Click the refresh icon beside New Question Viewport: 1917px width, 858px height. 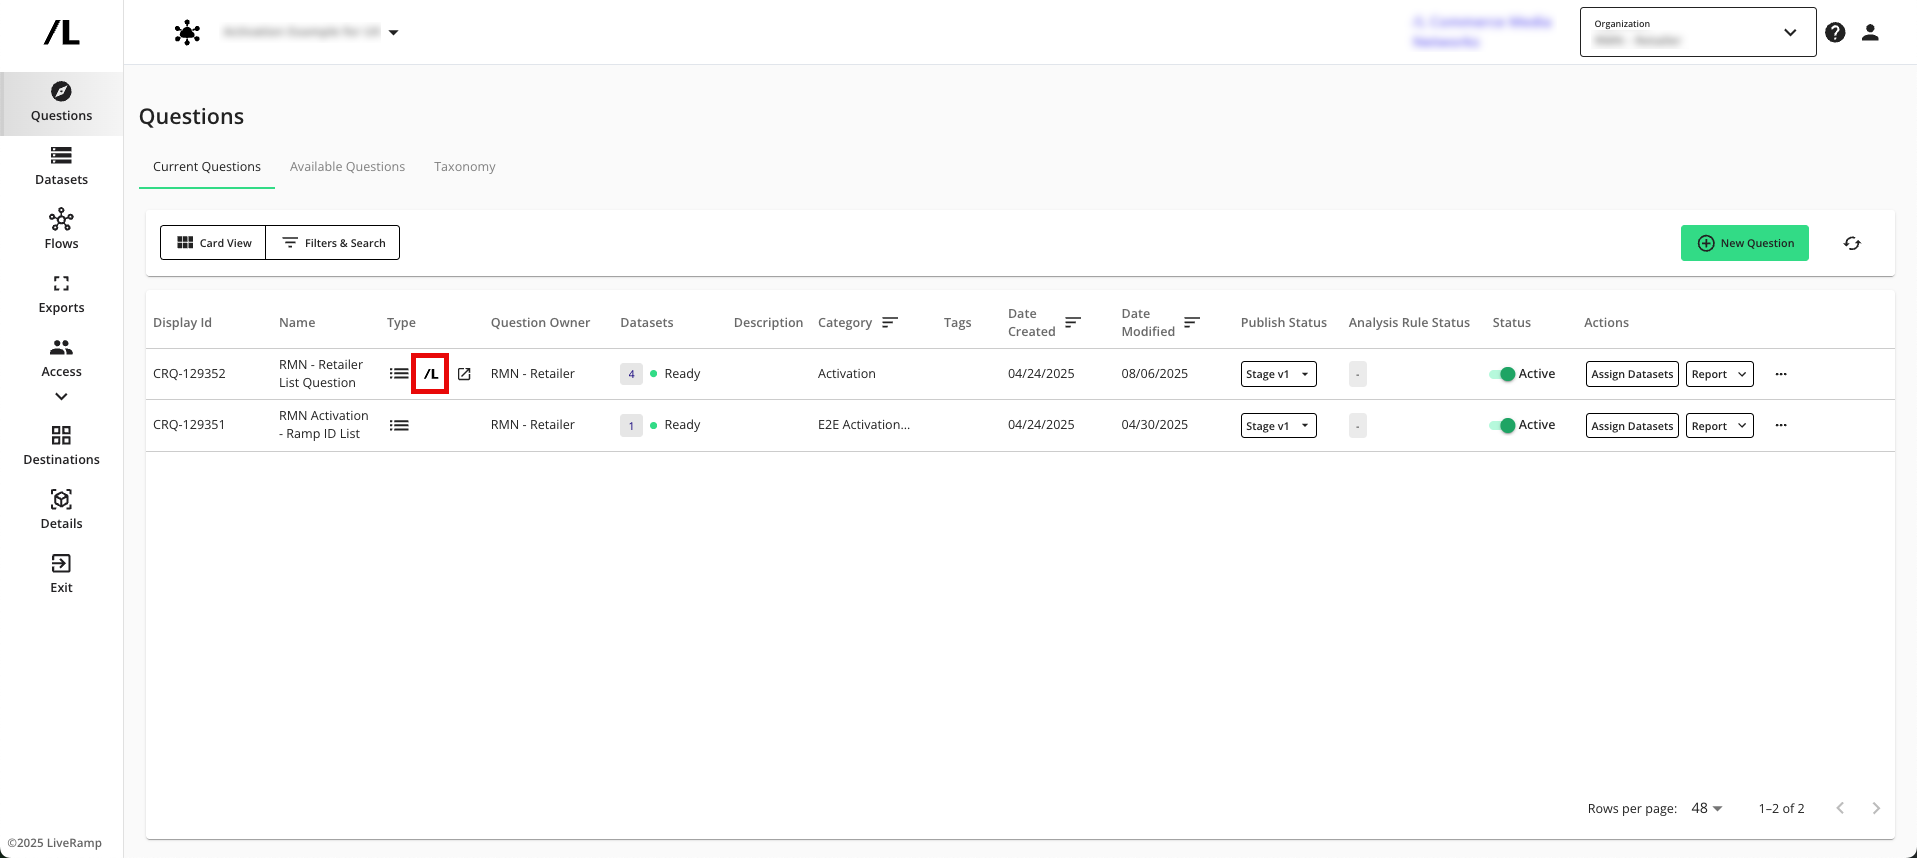(1852, 243)
